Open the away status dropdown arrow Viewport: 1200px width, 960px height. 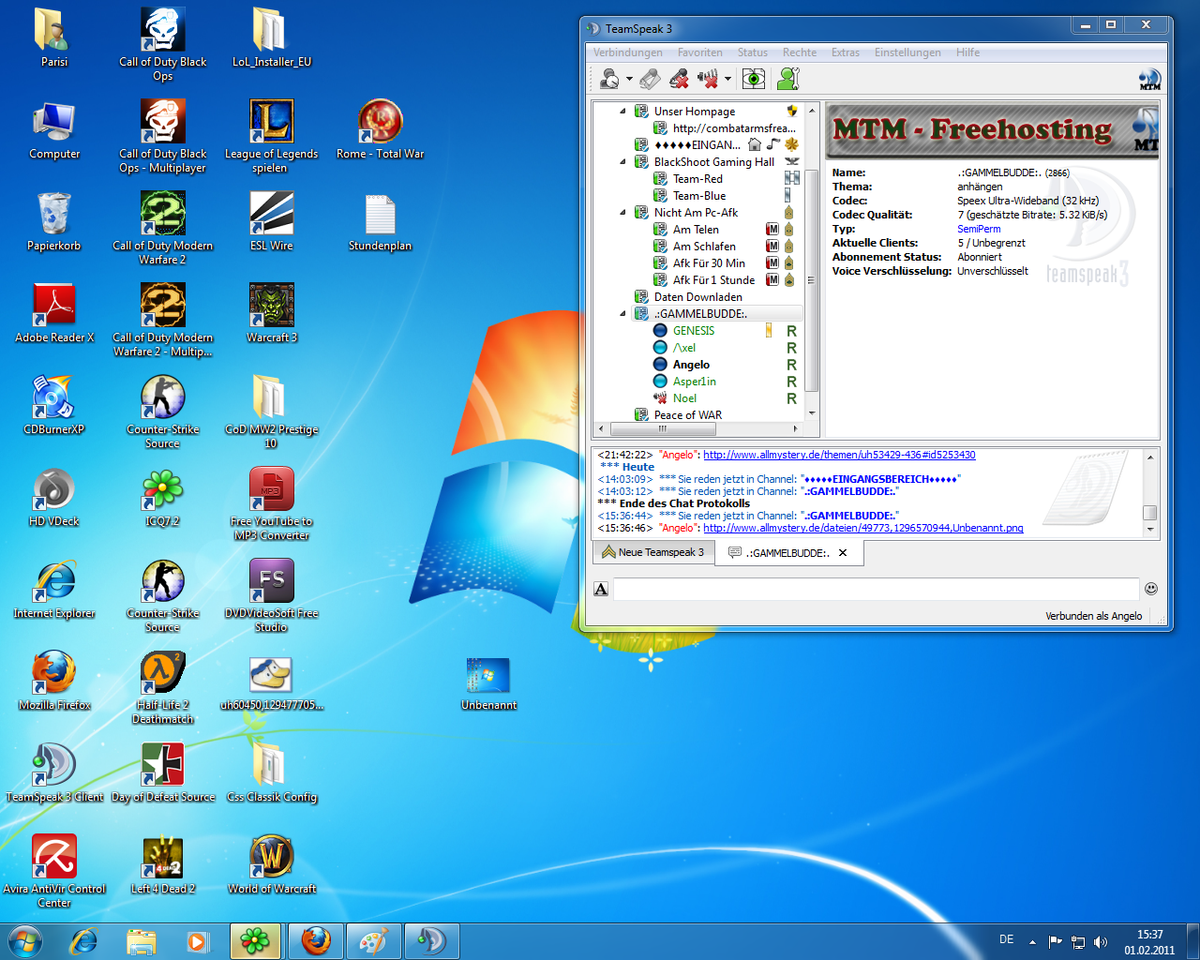(629, 79)
